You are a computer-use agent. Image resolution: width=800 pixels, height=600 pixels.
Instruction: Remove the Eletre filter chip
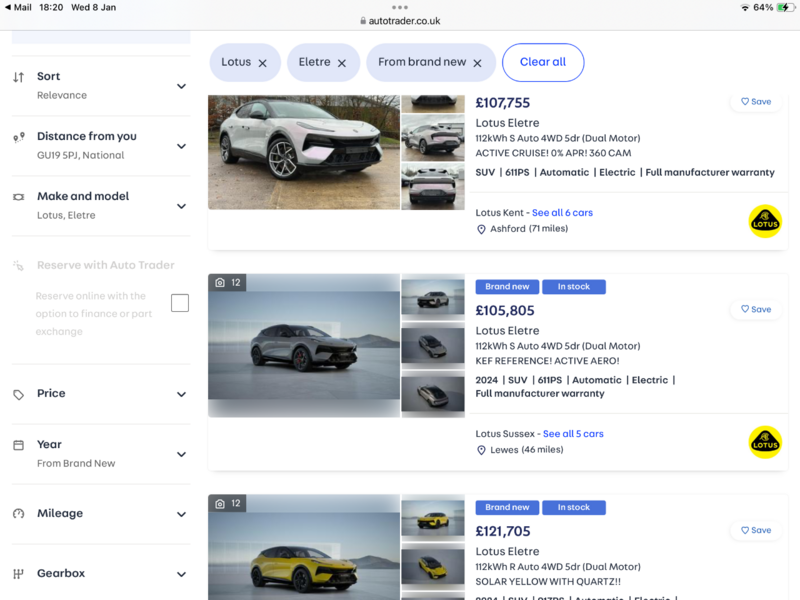pyautogui.click(x=341, y=63)
